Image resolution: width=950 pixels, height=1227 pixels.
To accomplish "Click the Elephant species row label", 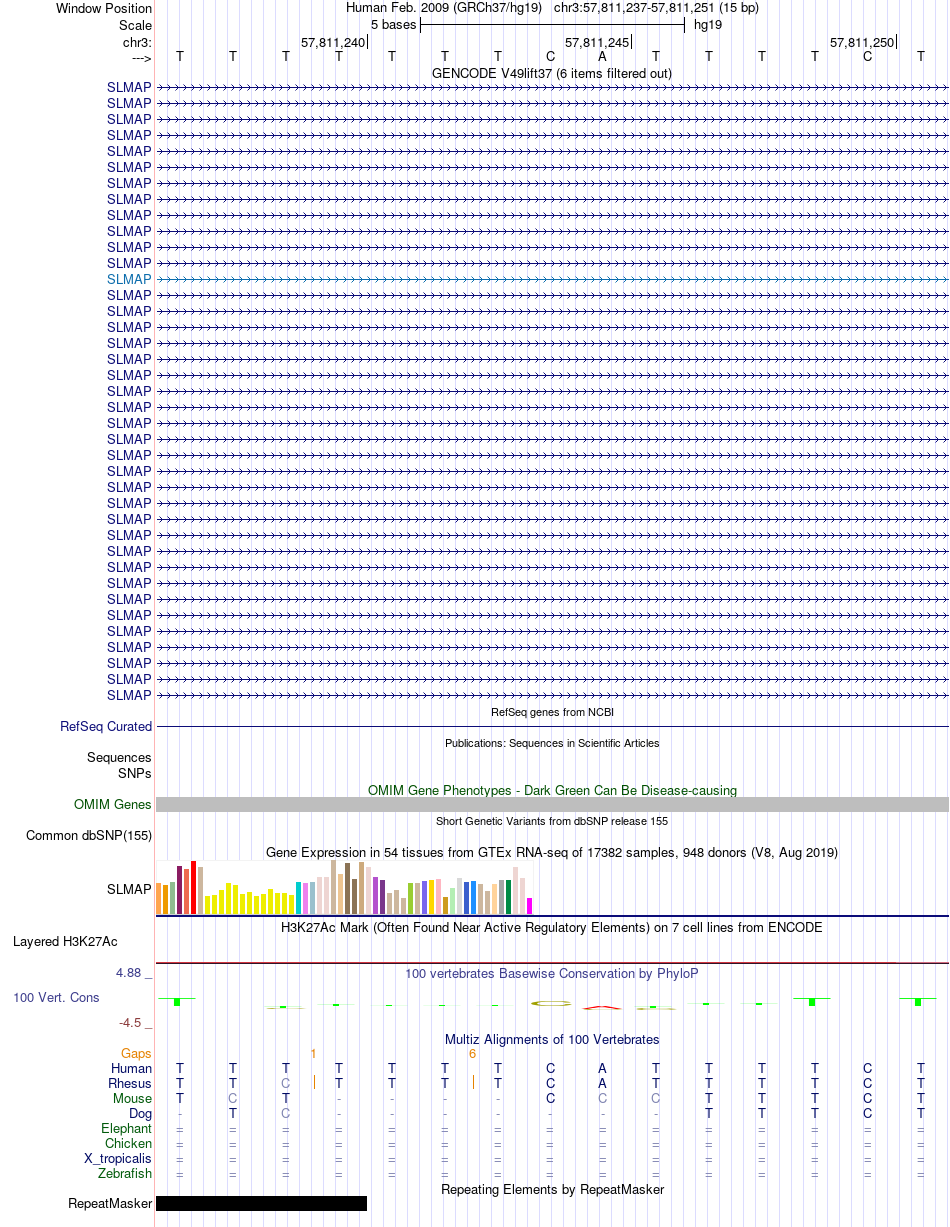I will click(x=127, y=1129).
